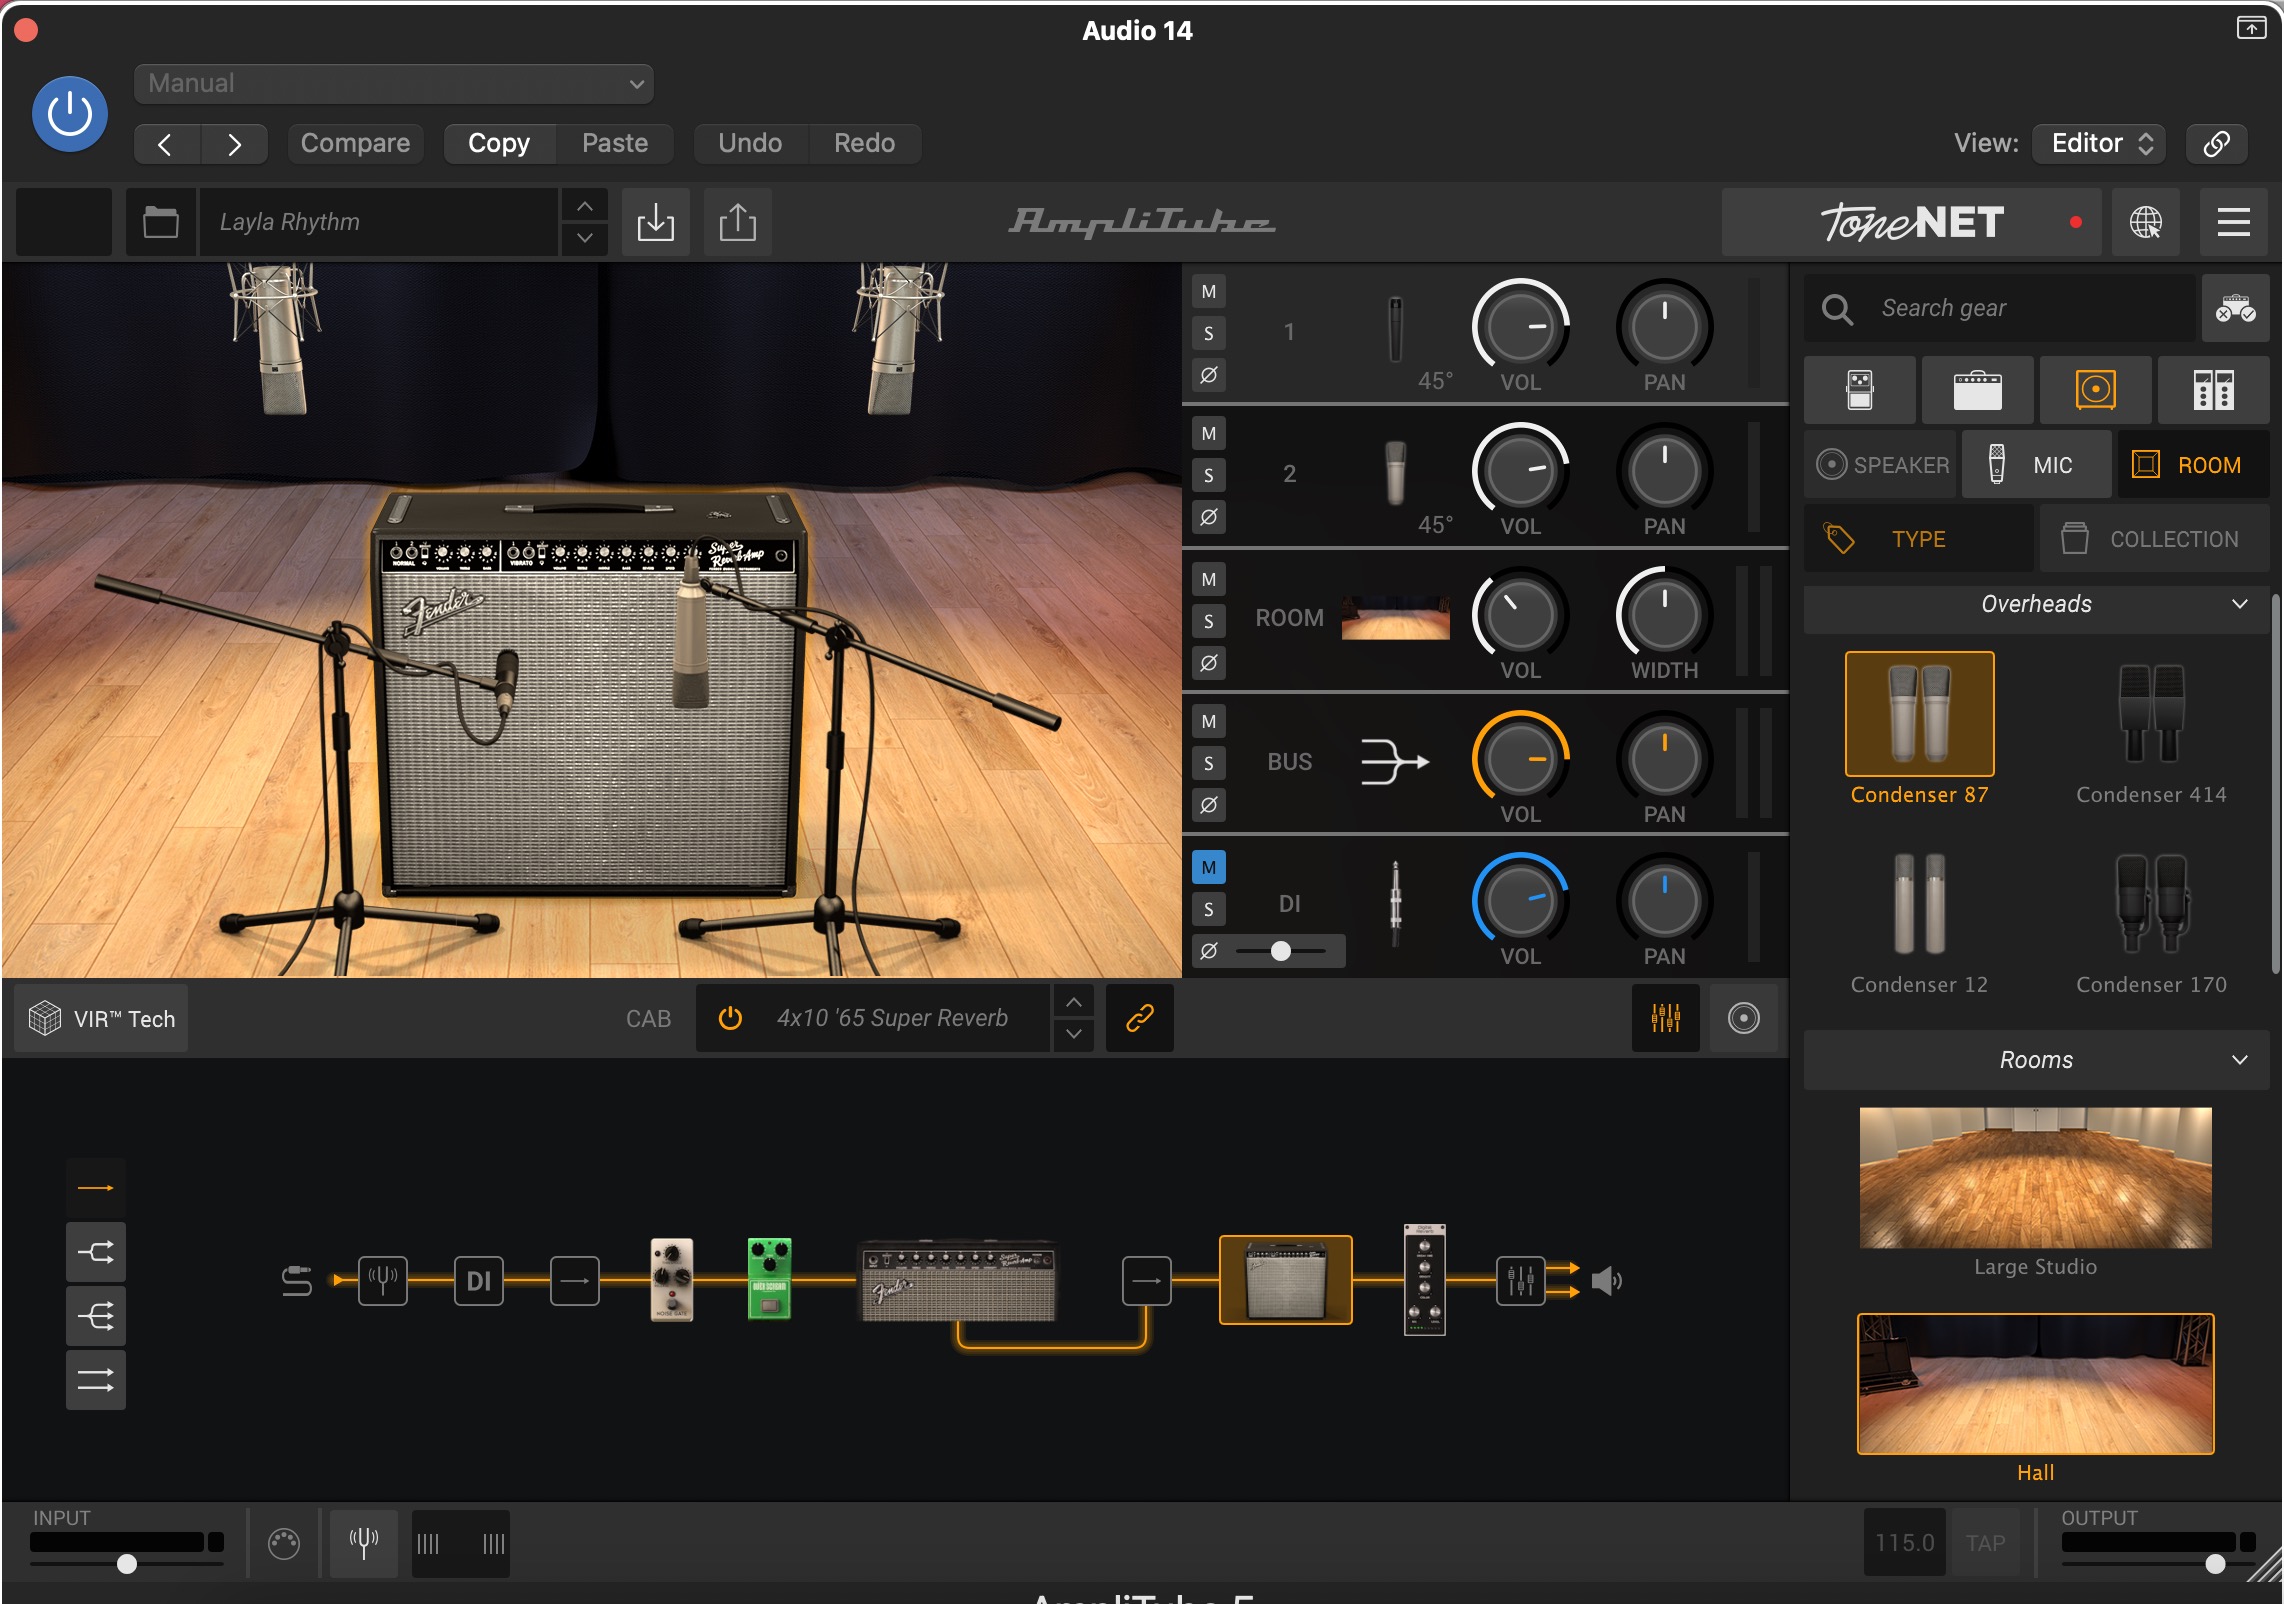Click the export preset share icon
Image resolution: width=2284 pixels, height=1604 pixels.
pyautogui.click(x=738, y=222)
